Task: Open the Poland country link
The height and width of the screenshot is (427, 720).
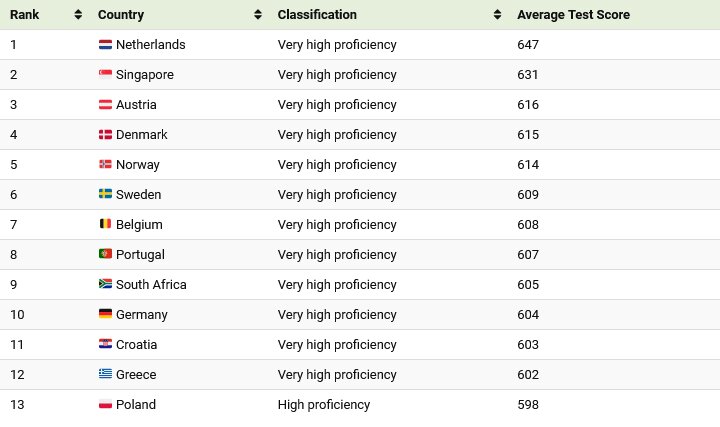Action: point(136,405)
